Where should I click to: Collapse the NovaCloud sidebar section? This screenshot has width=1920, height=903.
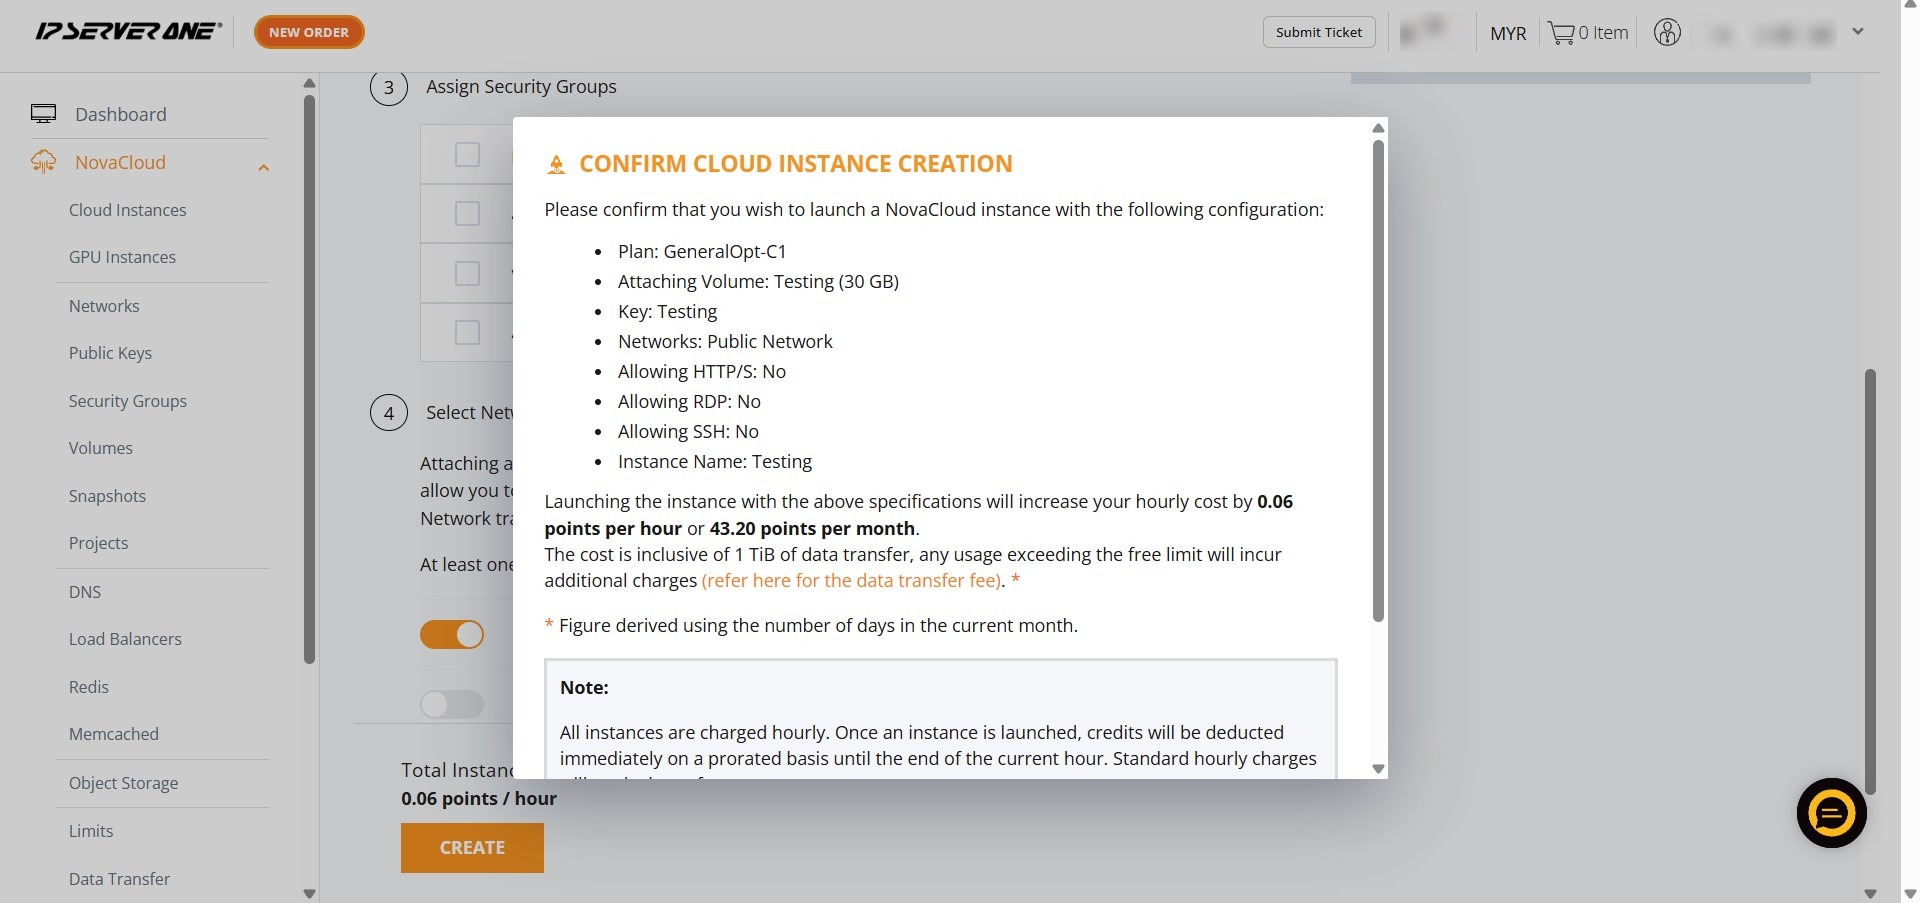(x=263, y=167)
